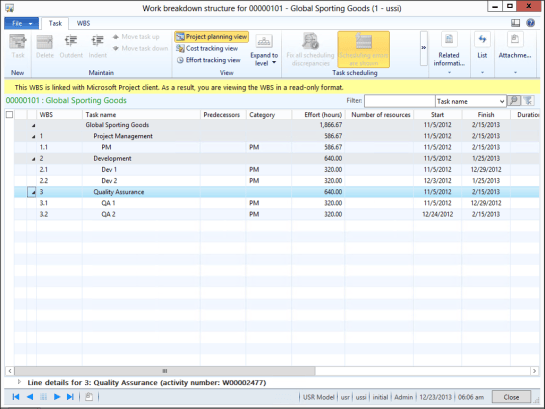Click Number of resources column header
Image resolution: width=545 pixels, height=409 pixels.
[379, 115]
